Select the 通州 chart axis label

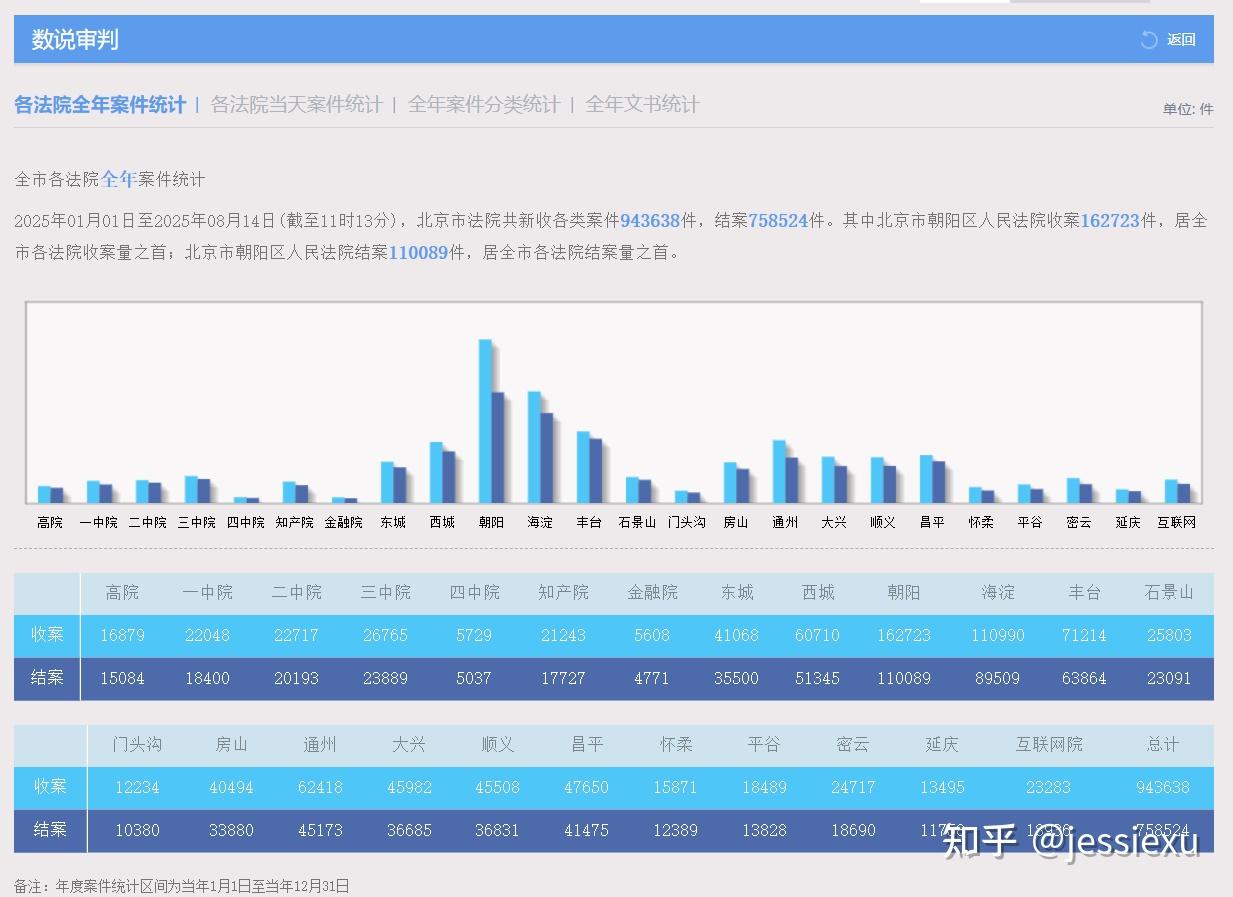(785, 522)
